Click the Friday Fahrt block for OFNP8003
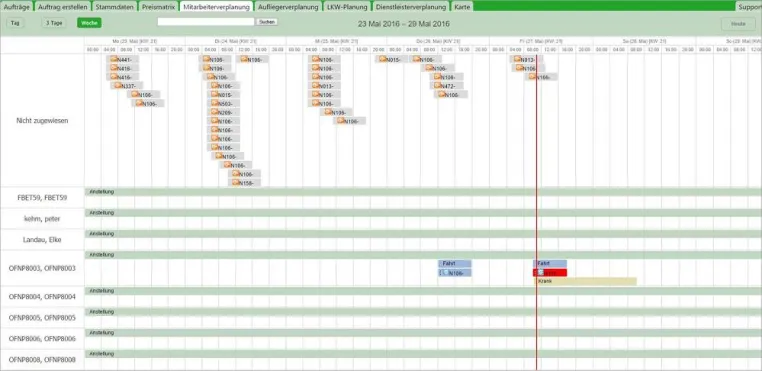 click(550, 264)
